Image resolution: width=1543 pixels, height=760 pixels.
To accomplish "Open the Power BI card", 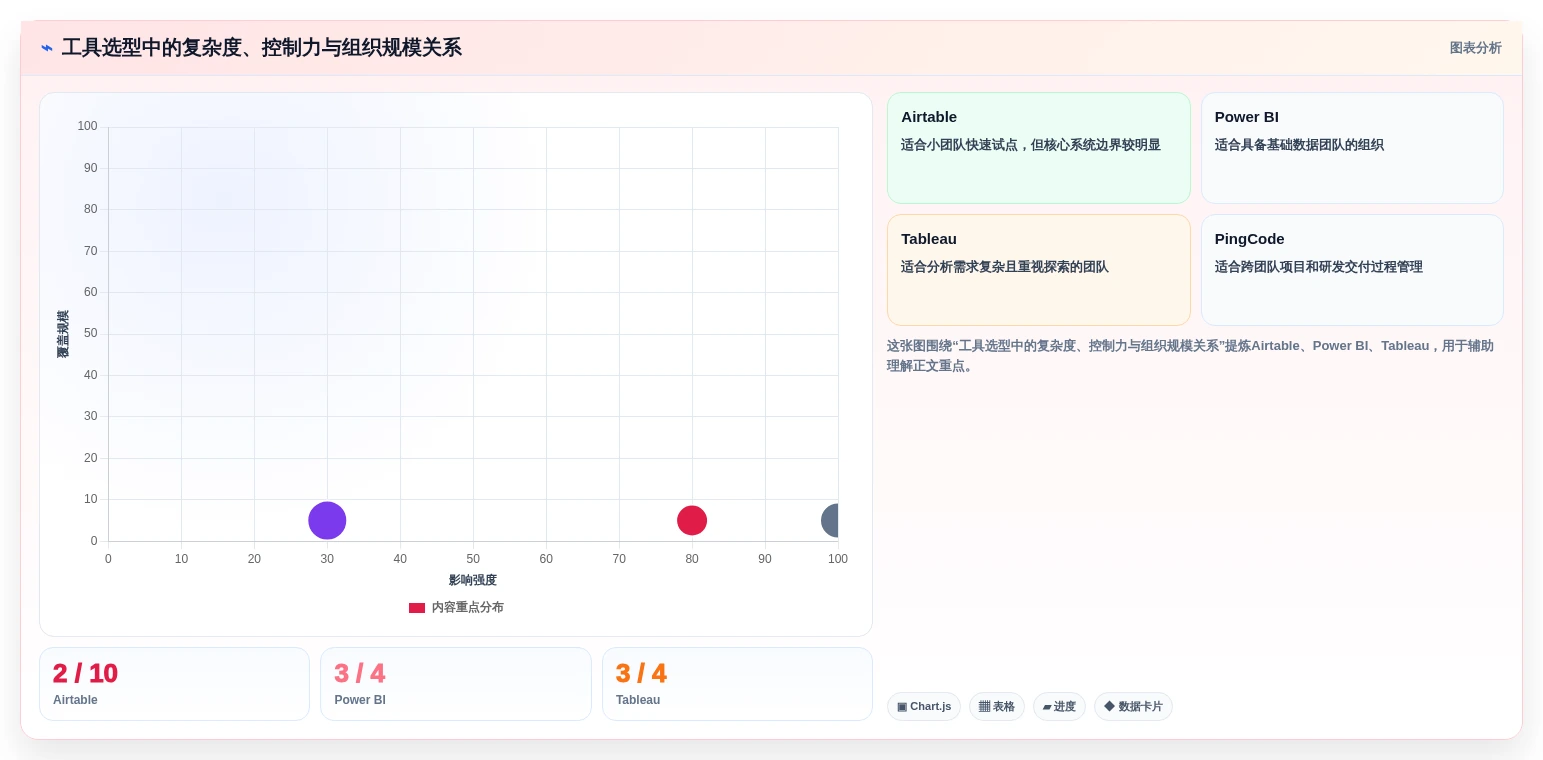I will (x=1352, y=148).
